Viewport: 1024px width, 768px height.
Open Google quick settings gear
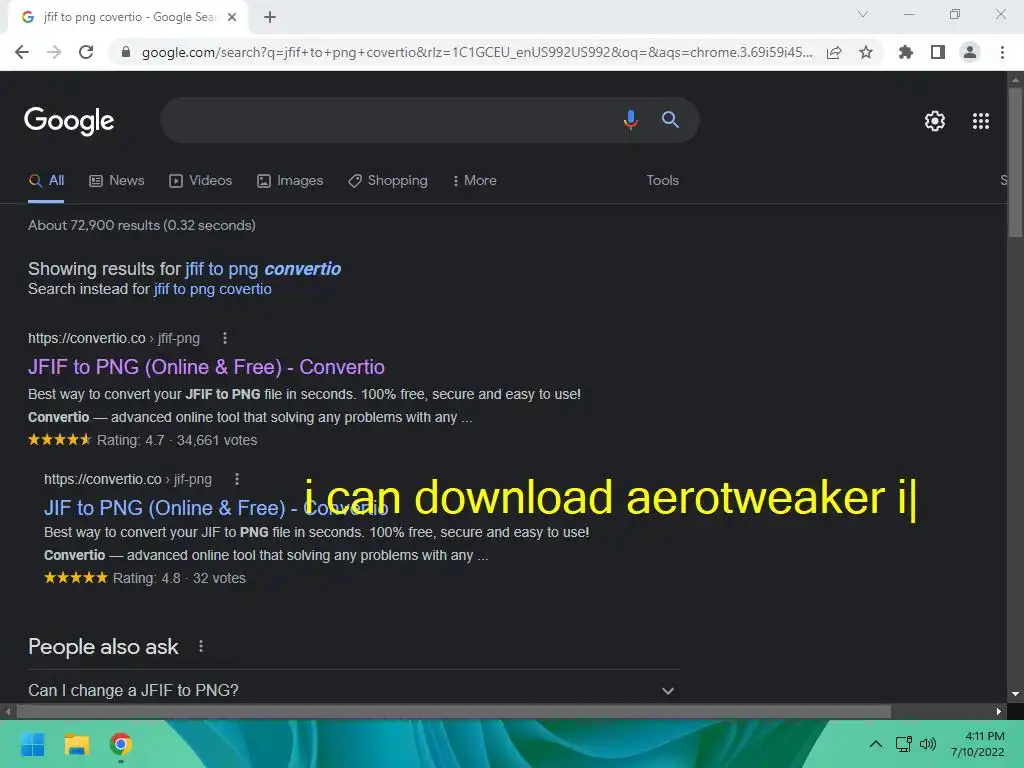(935, 121)
